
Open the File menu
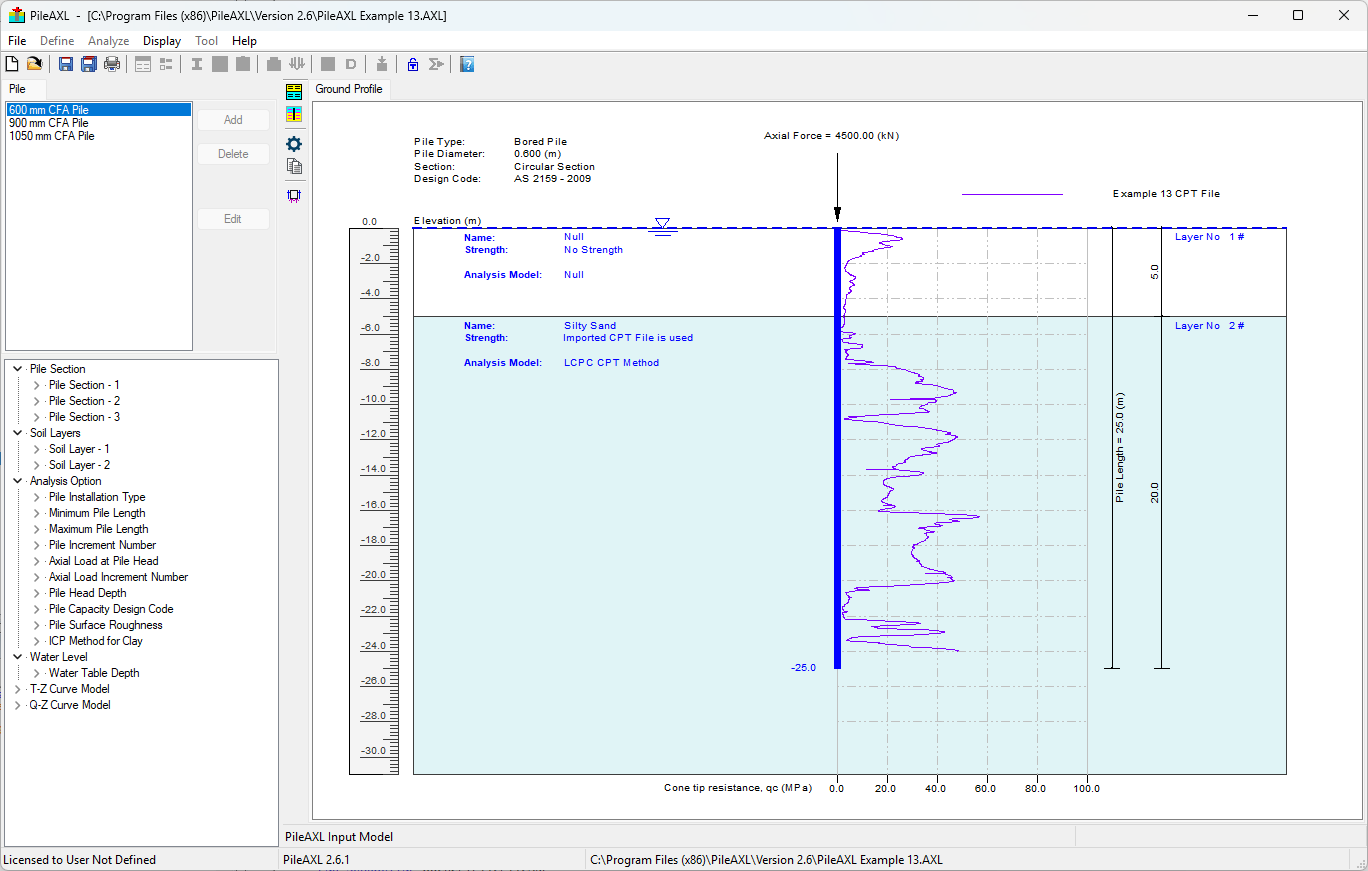(x=17, y=41)
